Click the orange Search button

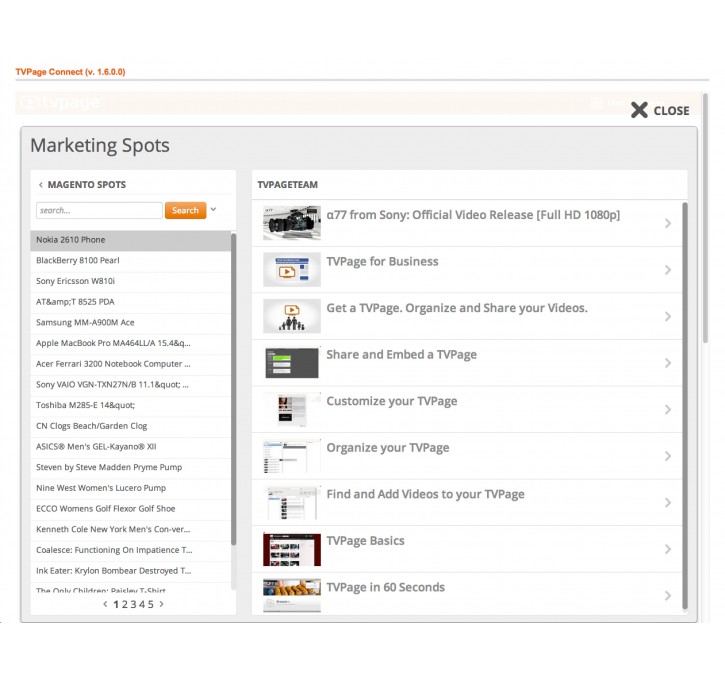[185, 210]
